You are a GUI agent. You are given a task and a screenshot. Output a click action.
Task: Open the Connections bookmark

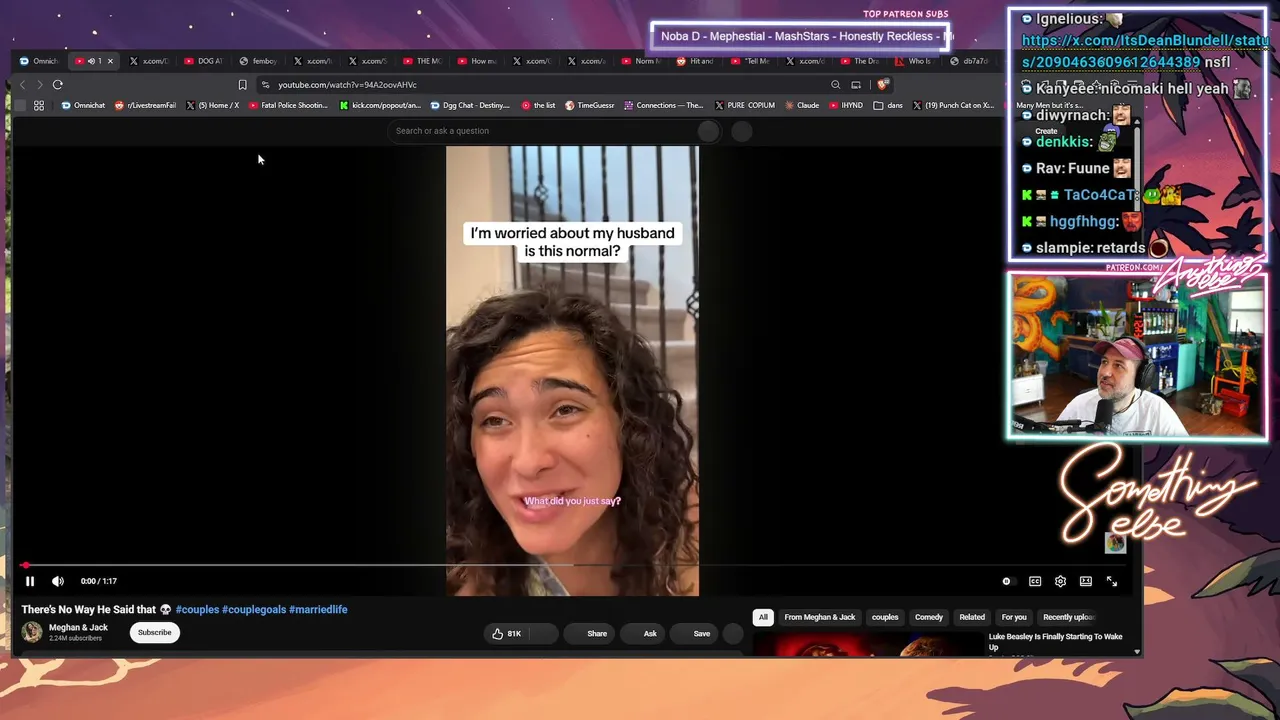click(664, 105)
